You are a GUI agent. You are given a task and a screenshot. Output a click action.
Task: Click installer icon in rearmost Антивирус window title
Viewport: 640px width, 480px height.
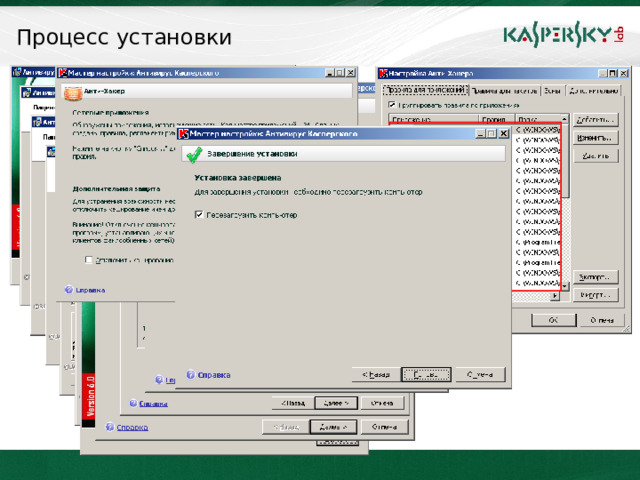17,72
